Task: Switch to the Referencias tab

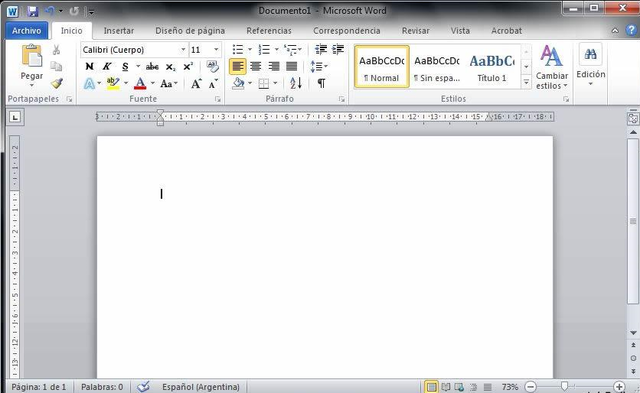Action: [x=269, y=31]
